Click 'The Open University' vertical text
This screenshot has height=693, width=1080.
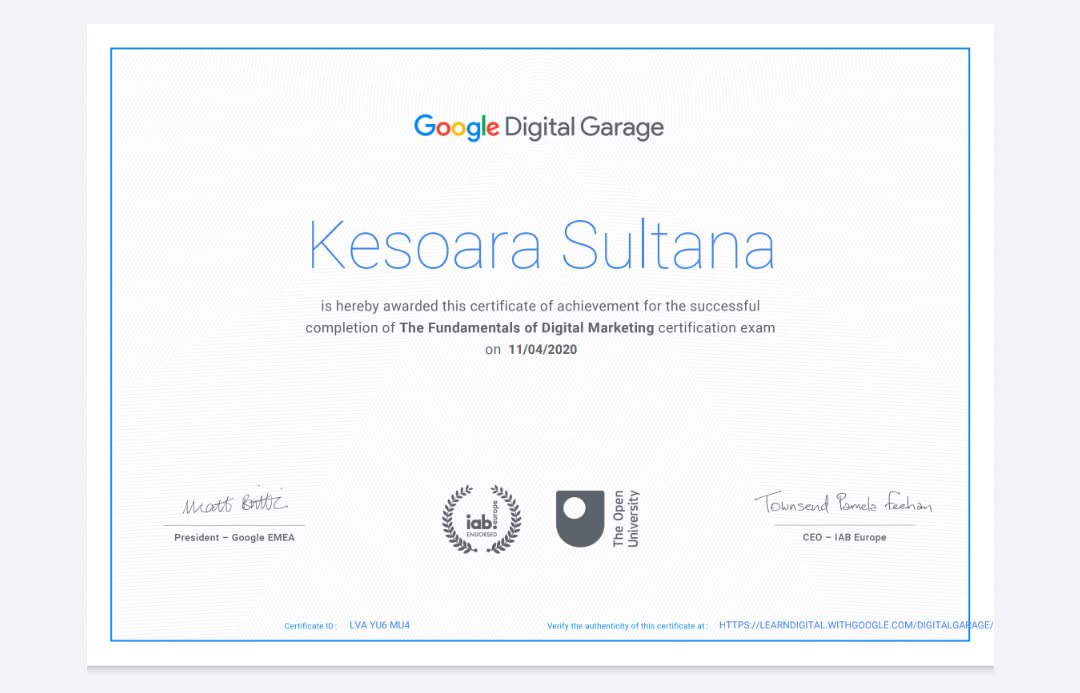(625, 519)
